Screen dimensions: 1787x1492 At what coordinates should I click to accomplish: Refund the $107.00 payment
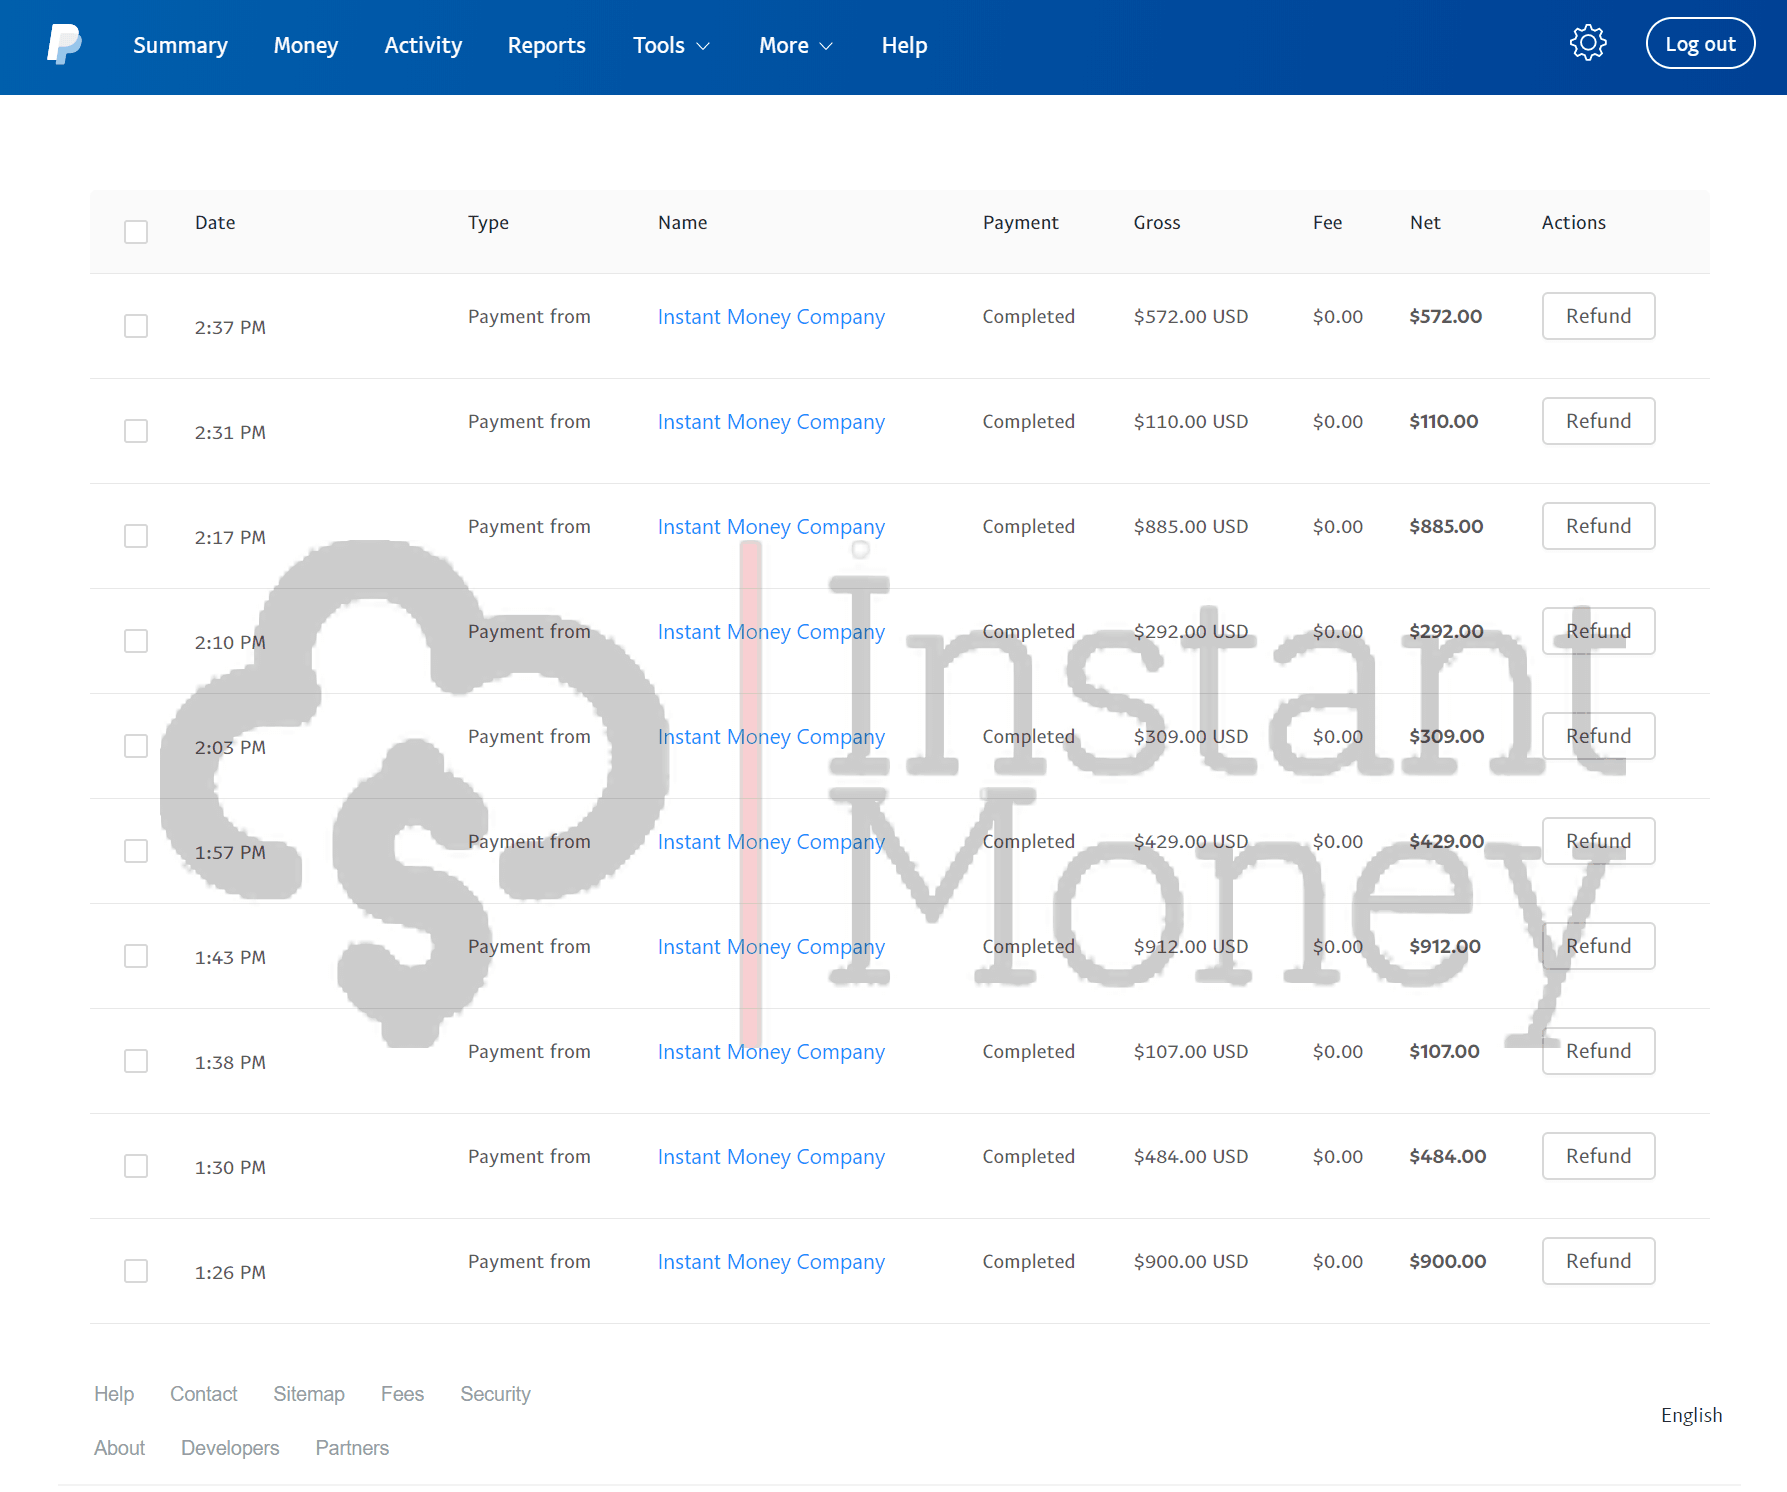pos(1598,1051)
